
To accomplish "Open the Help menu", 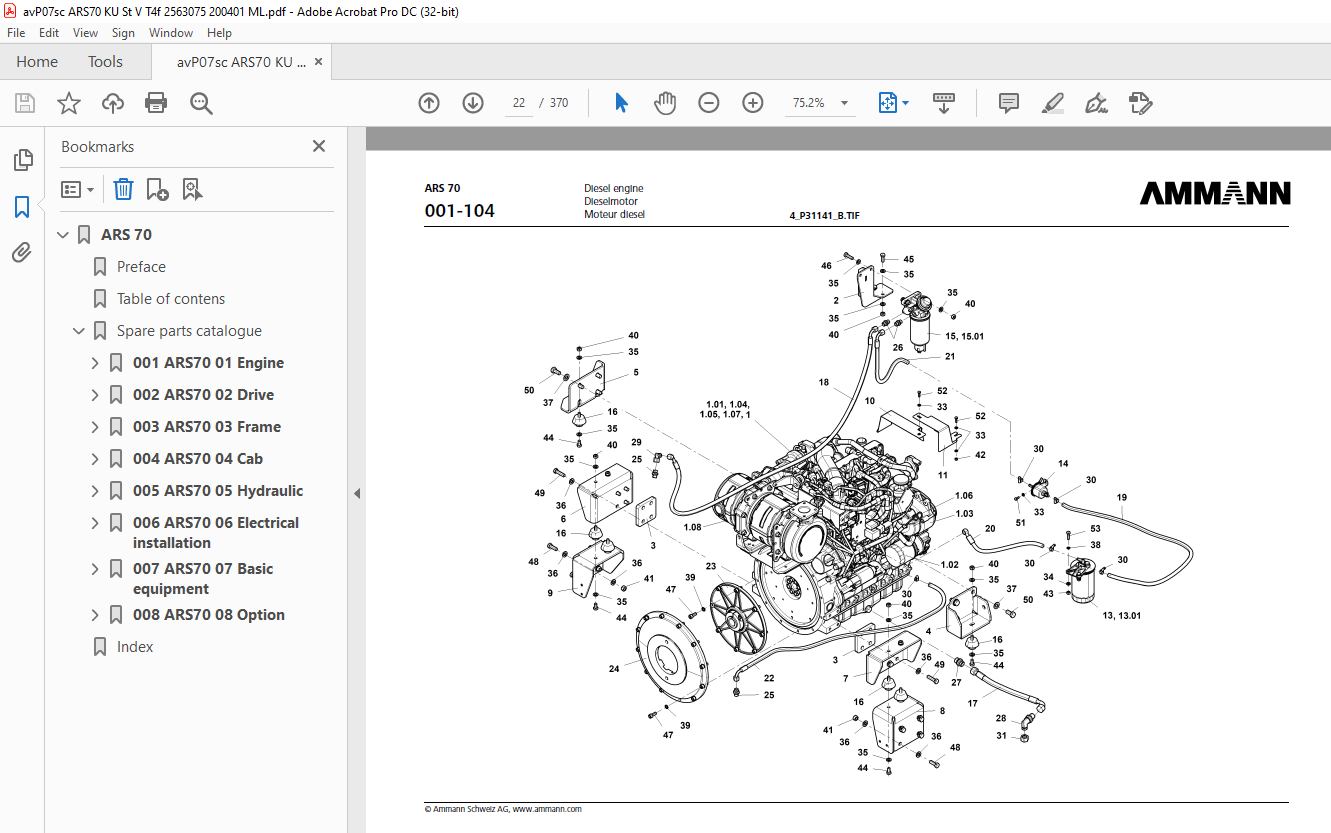I will point(219,33).
